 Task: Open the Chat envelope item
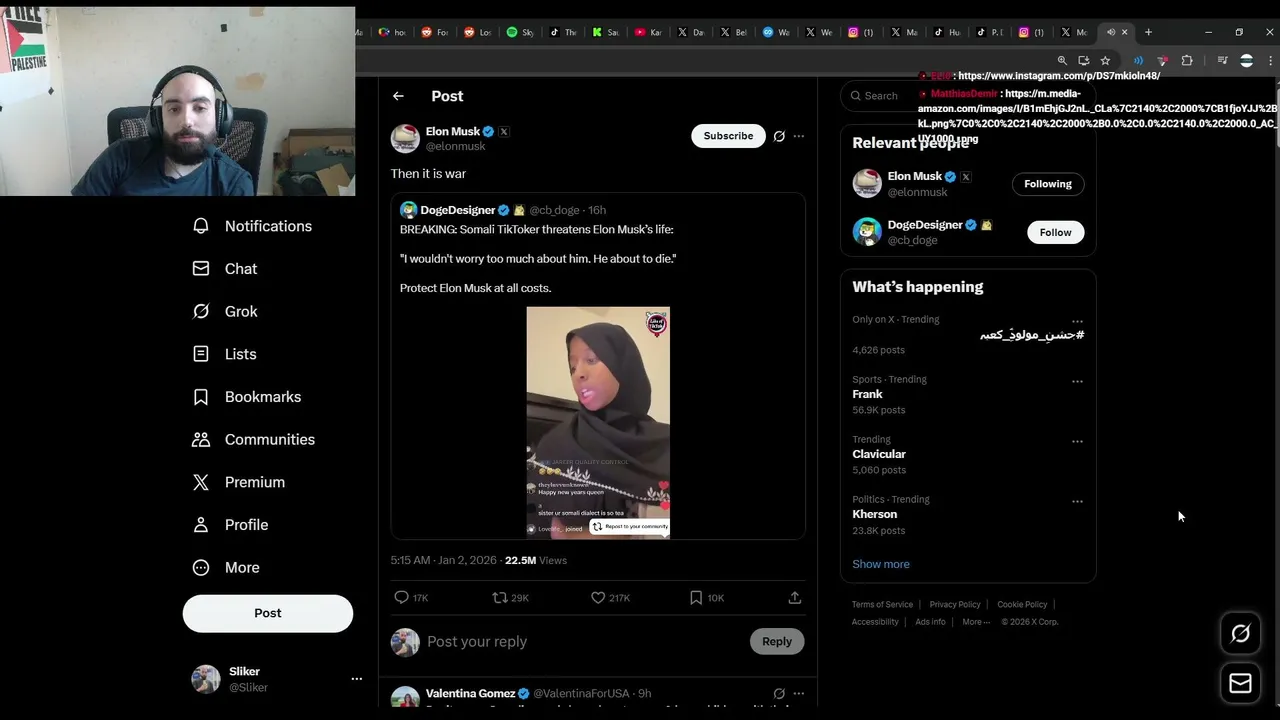pyautogui.click(x=225, y=269)
